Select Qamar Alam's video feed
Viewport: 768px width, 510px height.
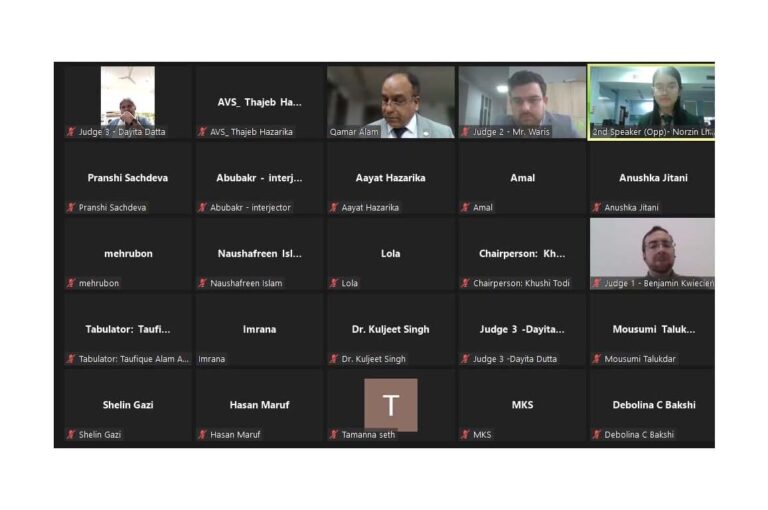pos(390,102)
